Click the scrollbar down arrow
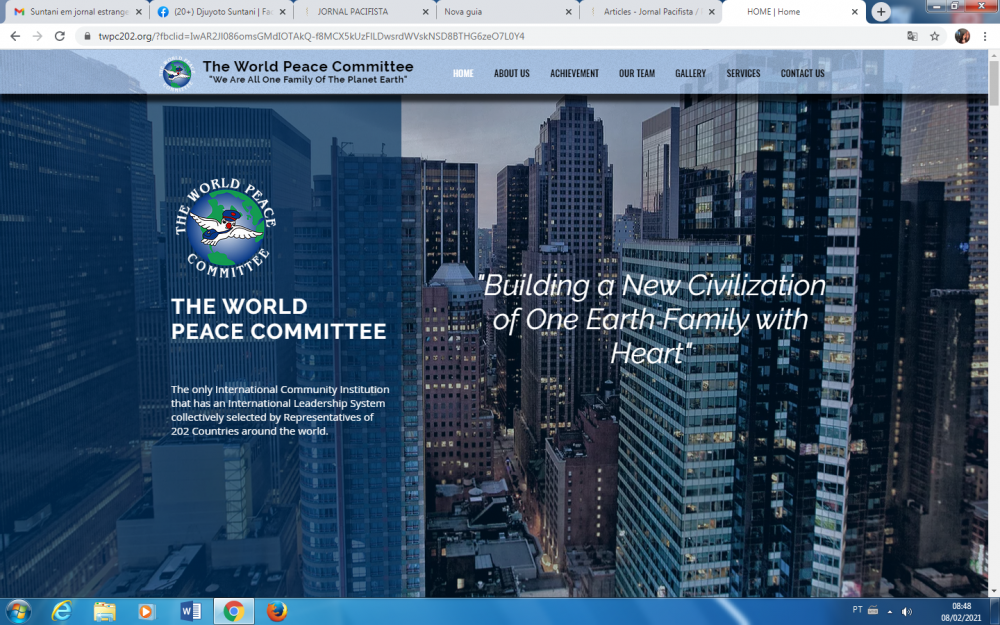1000x625 pixels. 994,591
